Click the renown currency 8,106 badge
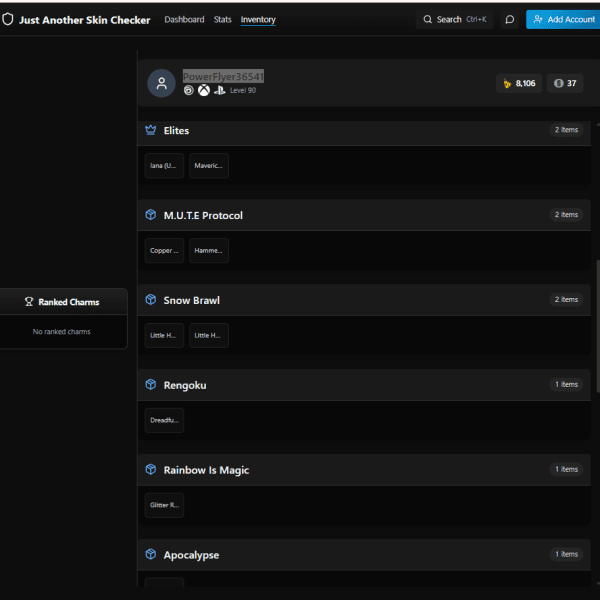Screen dimensions: 600x600 [519, 83]
